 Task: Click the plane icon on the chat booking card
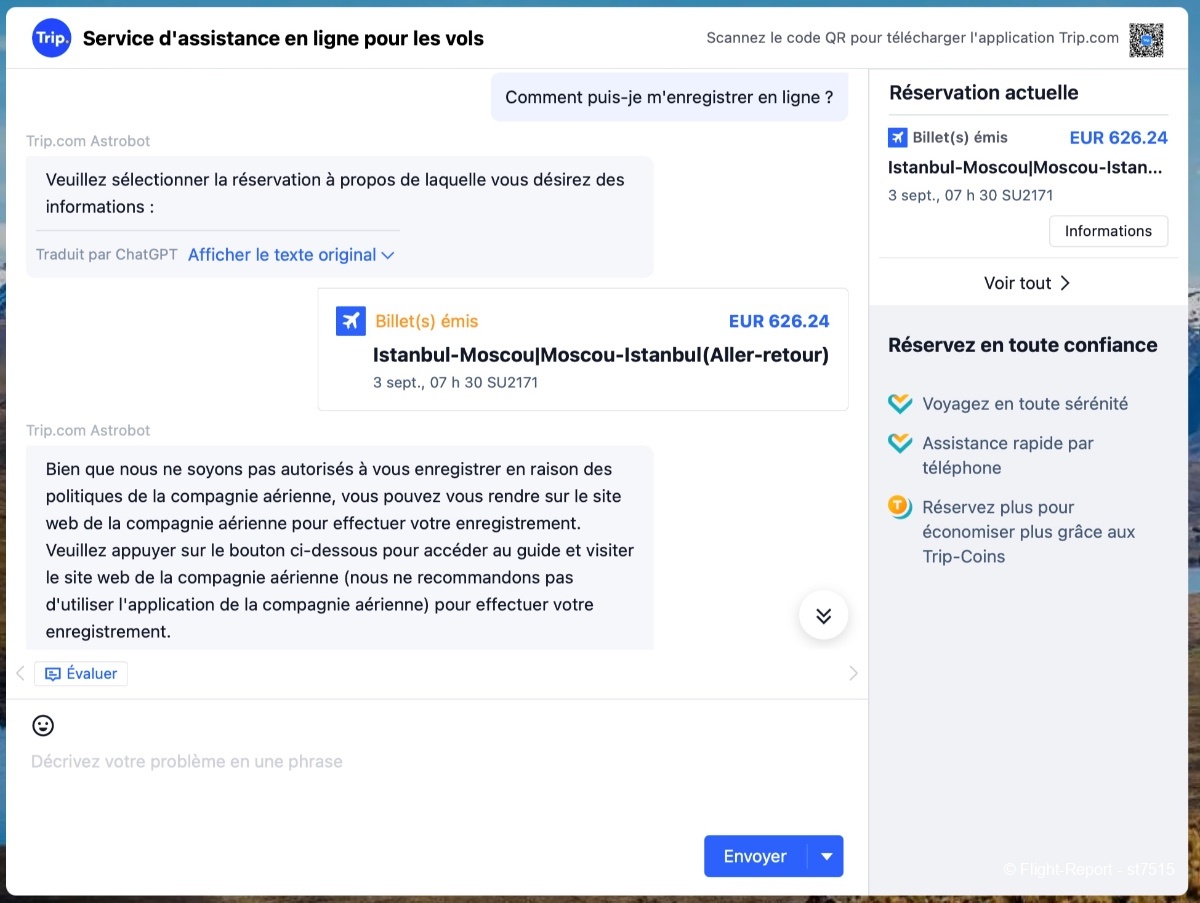pyautogui.click(x=350, y=321)
